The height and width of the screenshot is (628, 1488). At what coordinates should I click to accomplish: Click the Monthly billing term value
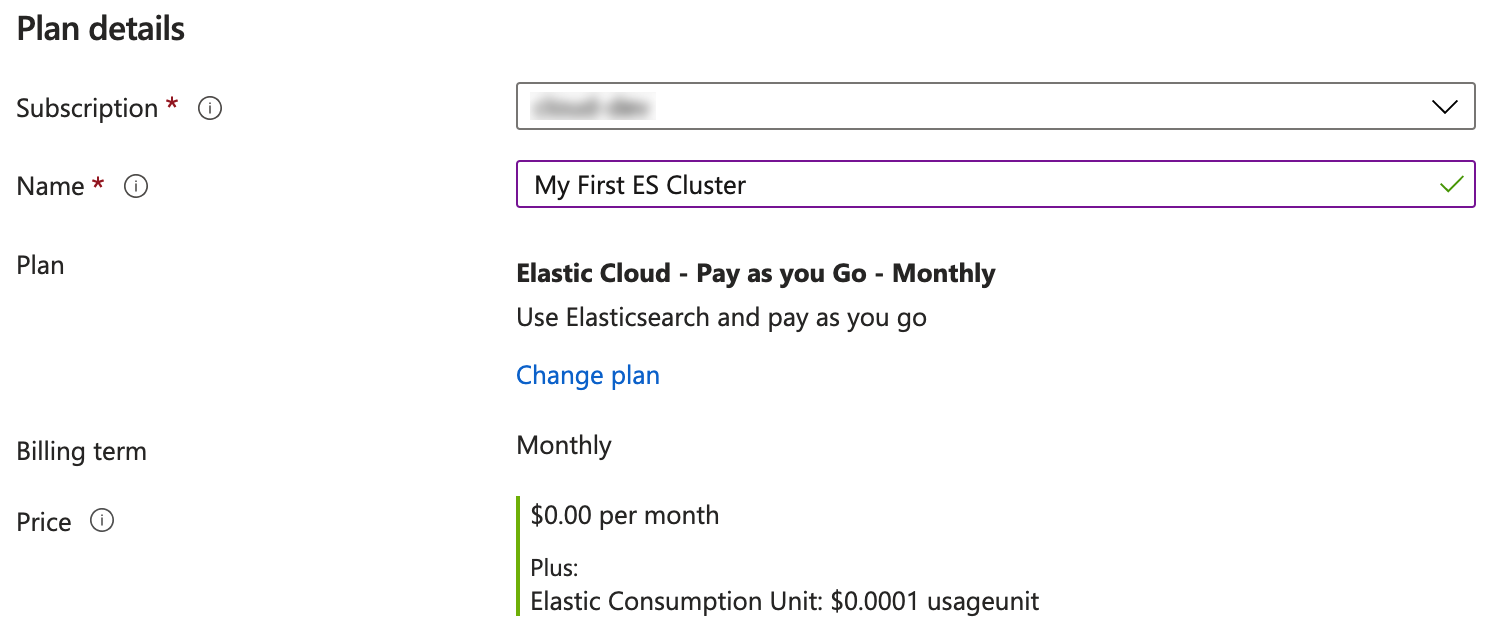click(564, 445)
